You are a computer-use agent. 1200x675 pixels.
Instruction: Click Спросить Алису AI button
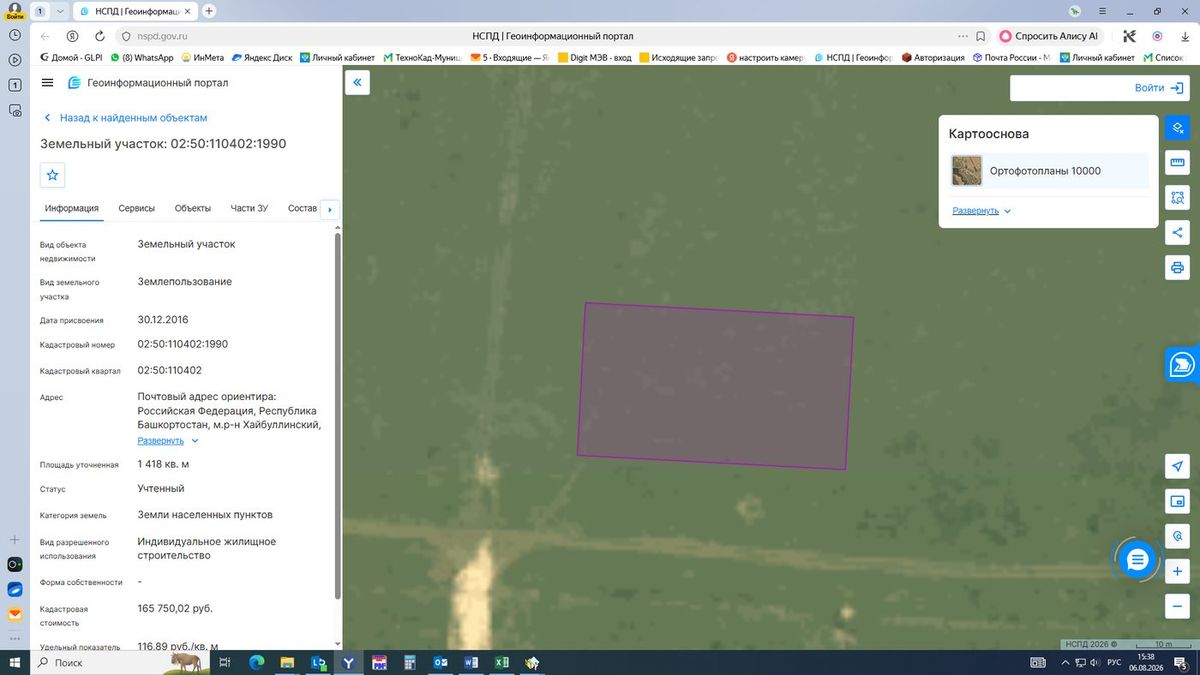[x=1049, y=35]
